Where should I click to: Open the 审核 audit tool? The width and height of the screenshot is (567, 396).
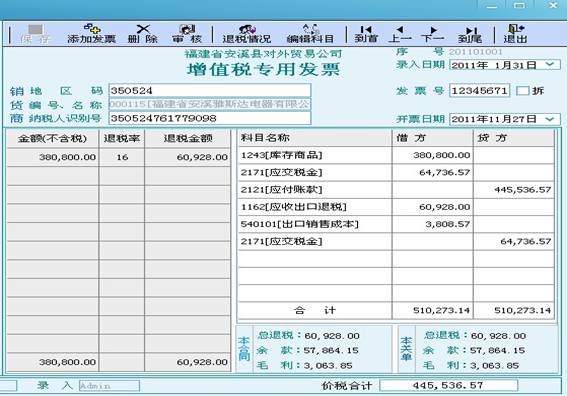pyautogui.click(x=187, y=34)
